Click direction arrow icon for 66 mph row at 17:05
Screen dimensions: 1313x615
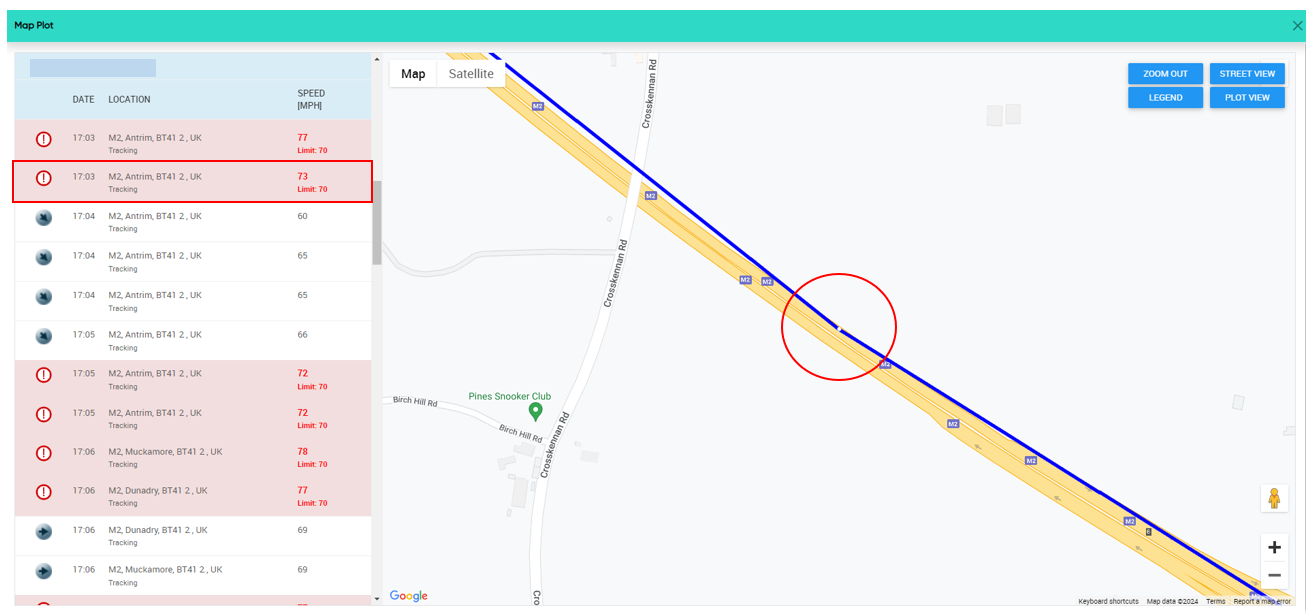pyautogui.click(x=44, y=336)
